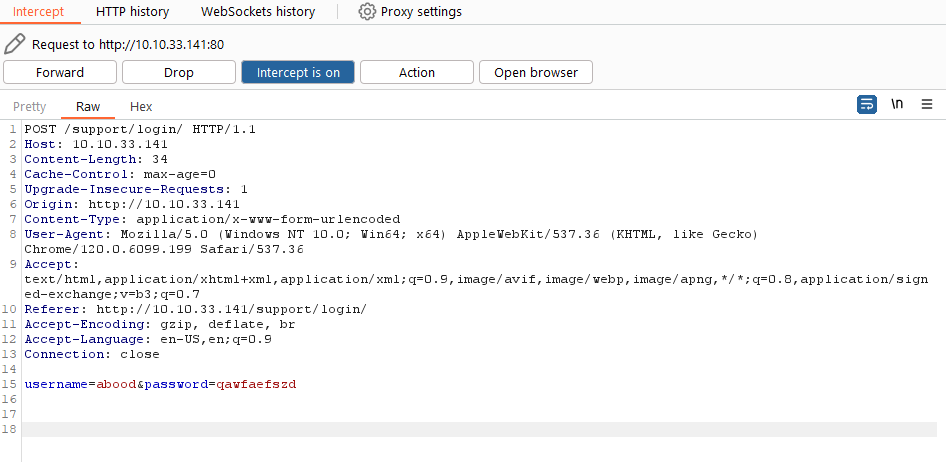
Task: Click the Open browser button
Action: tap(536, 72)
